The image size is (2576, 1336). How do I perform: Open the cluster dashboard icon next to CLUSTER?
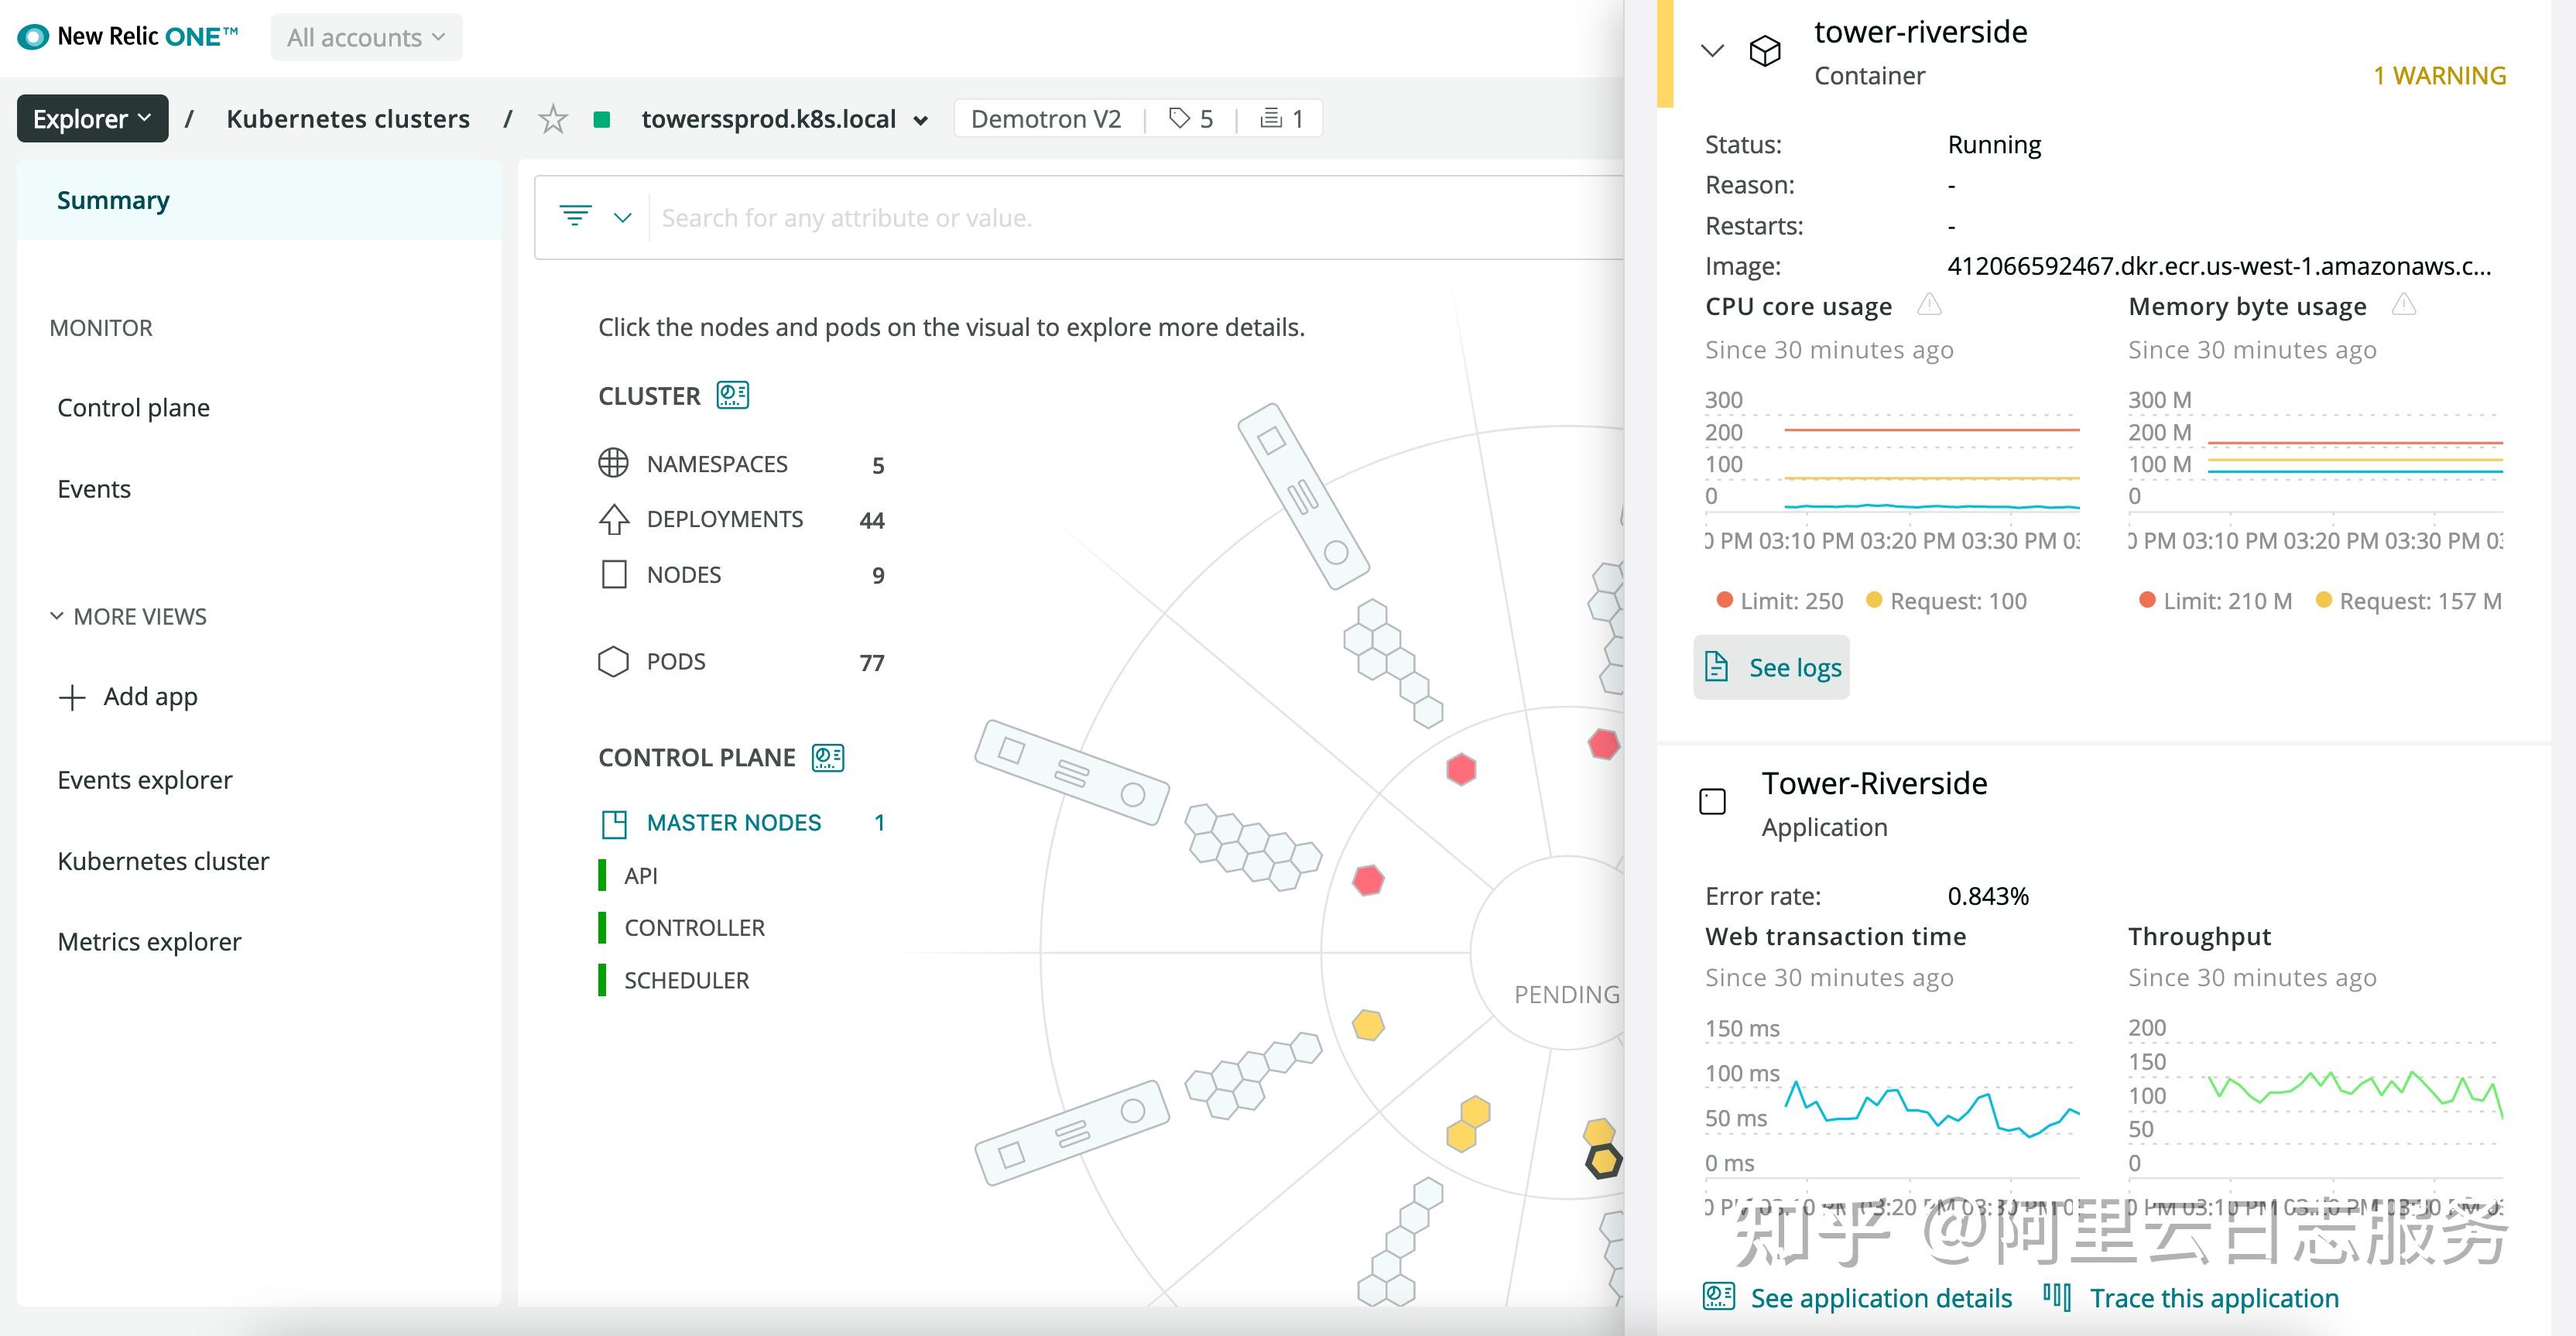click(733, 395)
